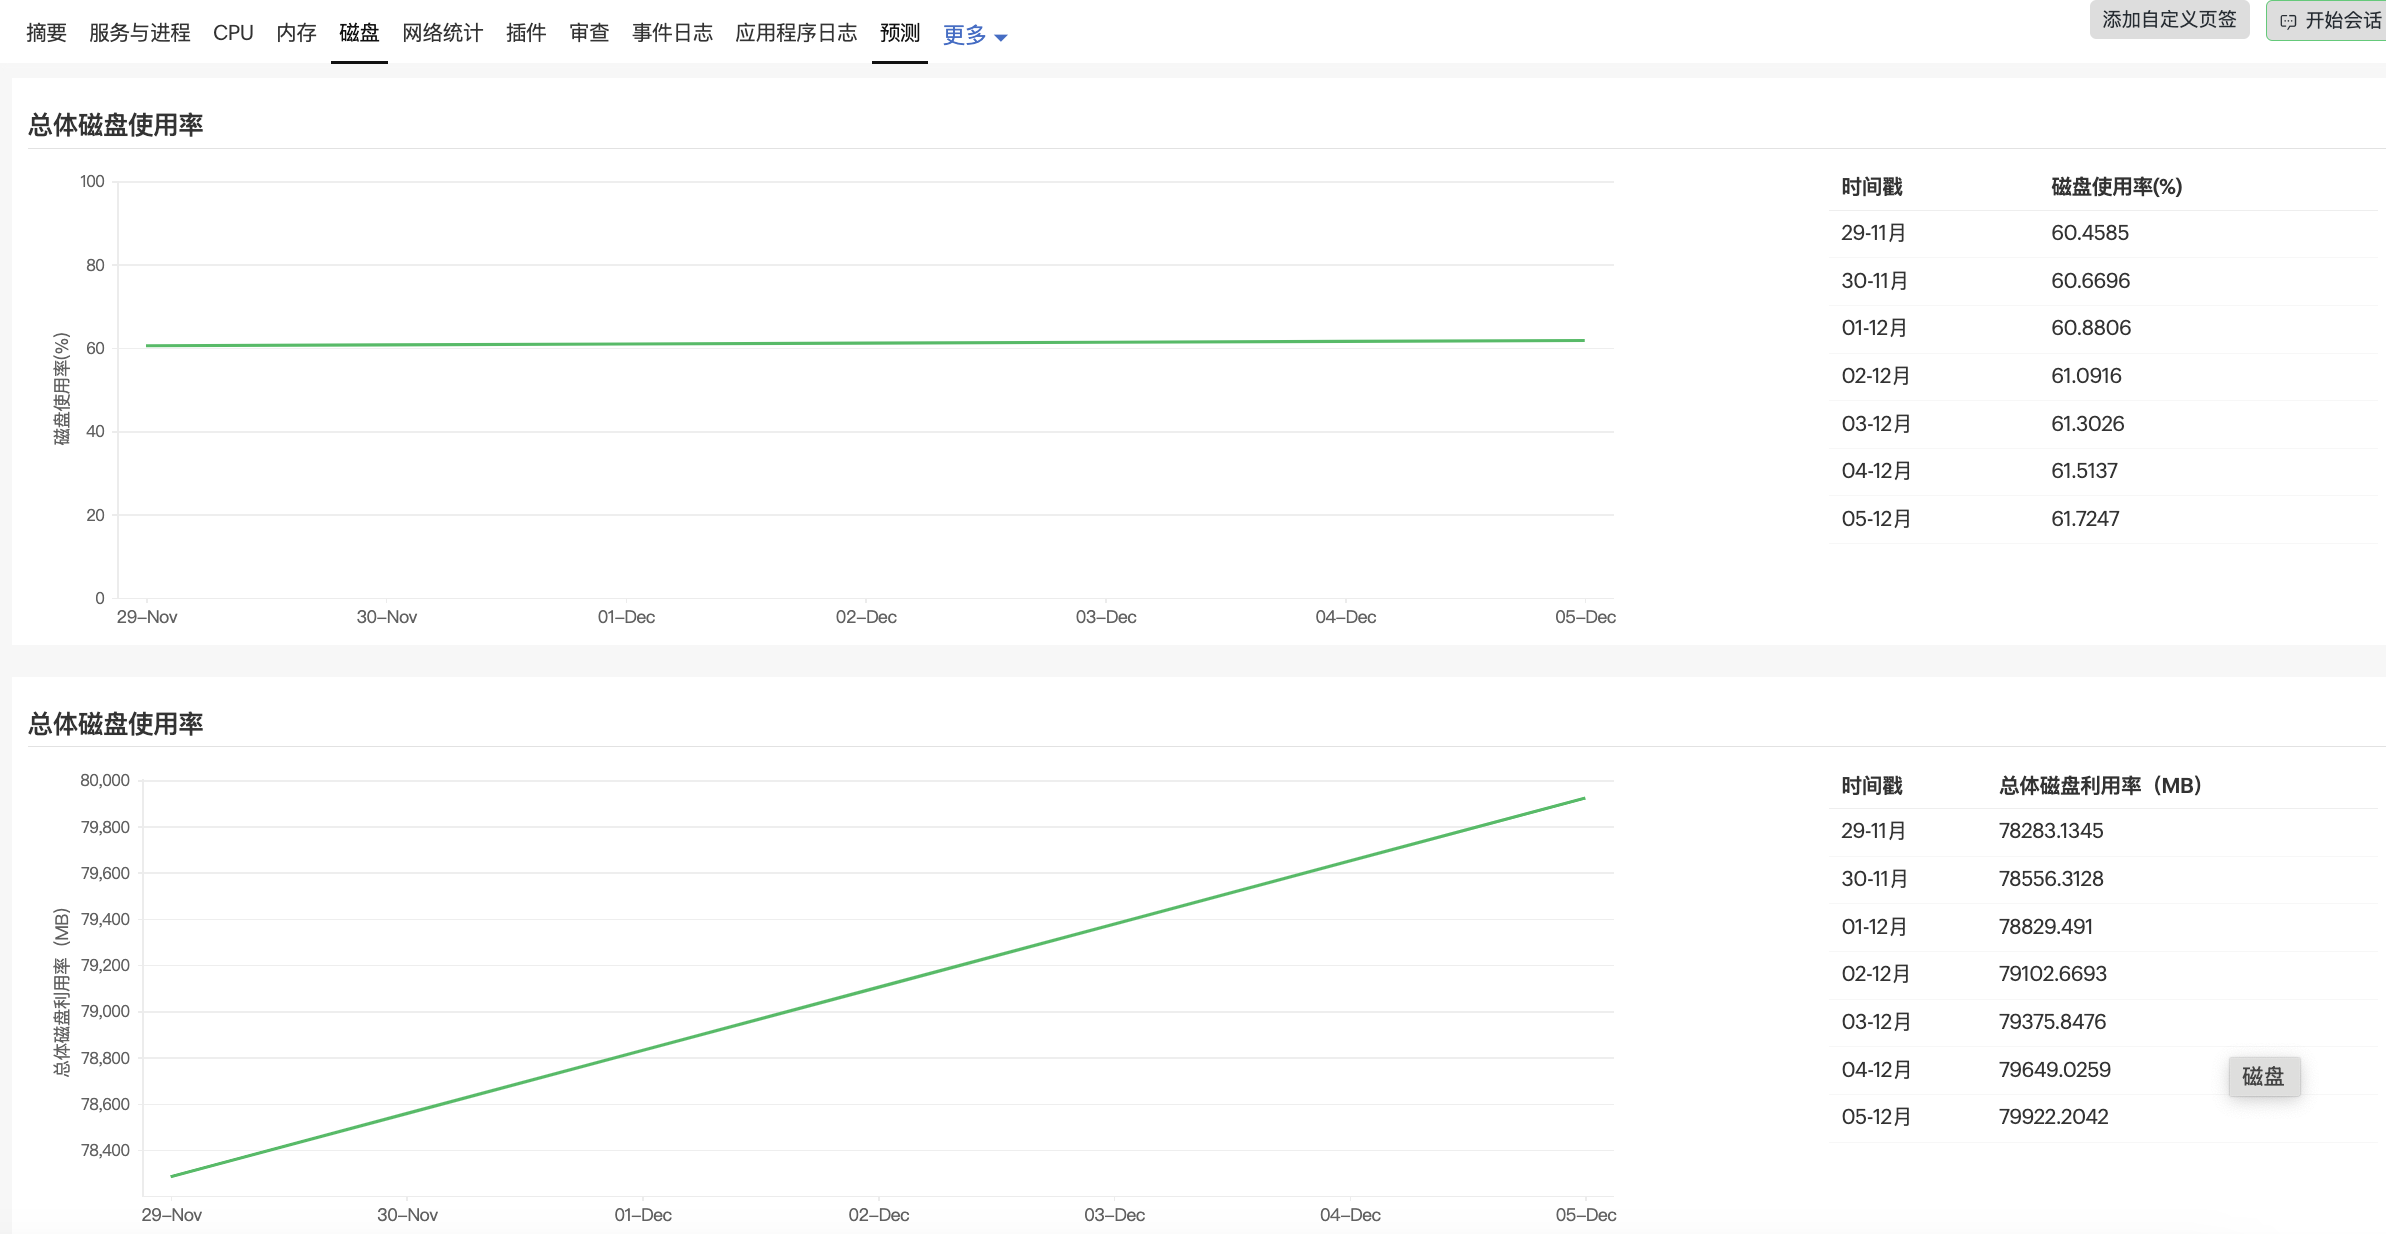Click the chat icon in 开始会话

[2288, 21]
